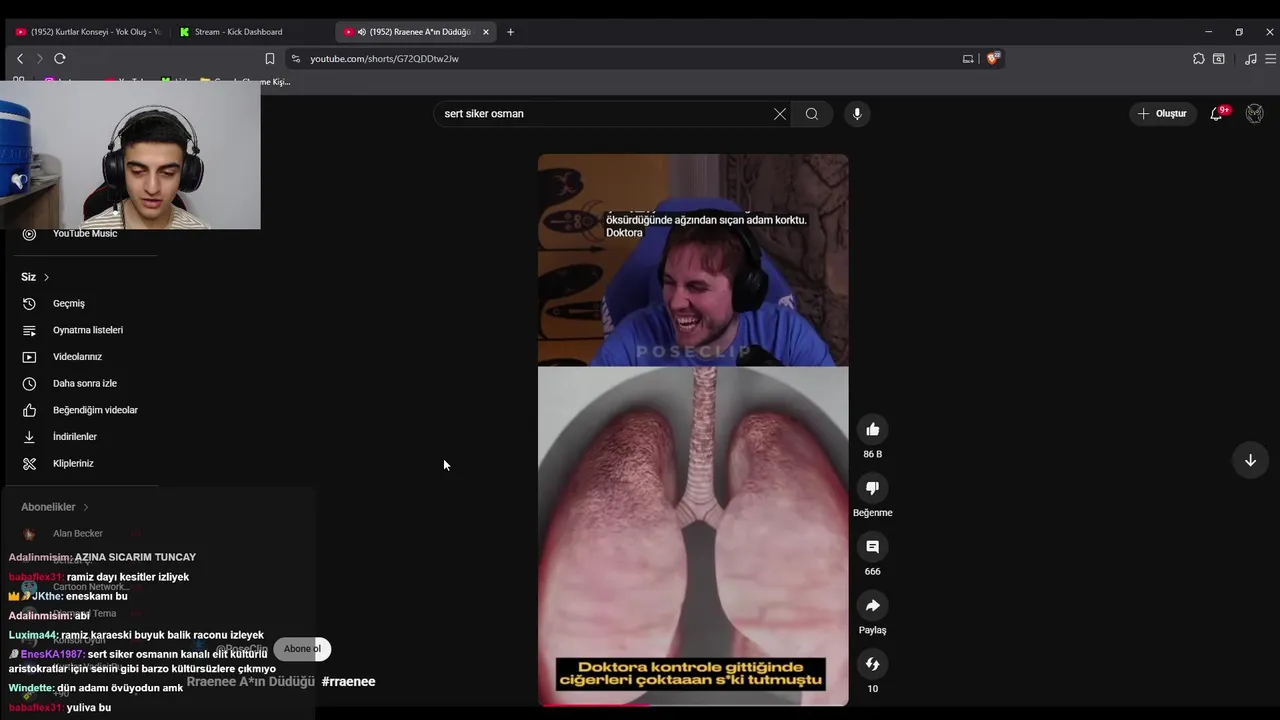Expand the Siz section chevron

pos(46,277)
